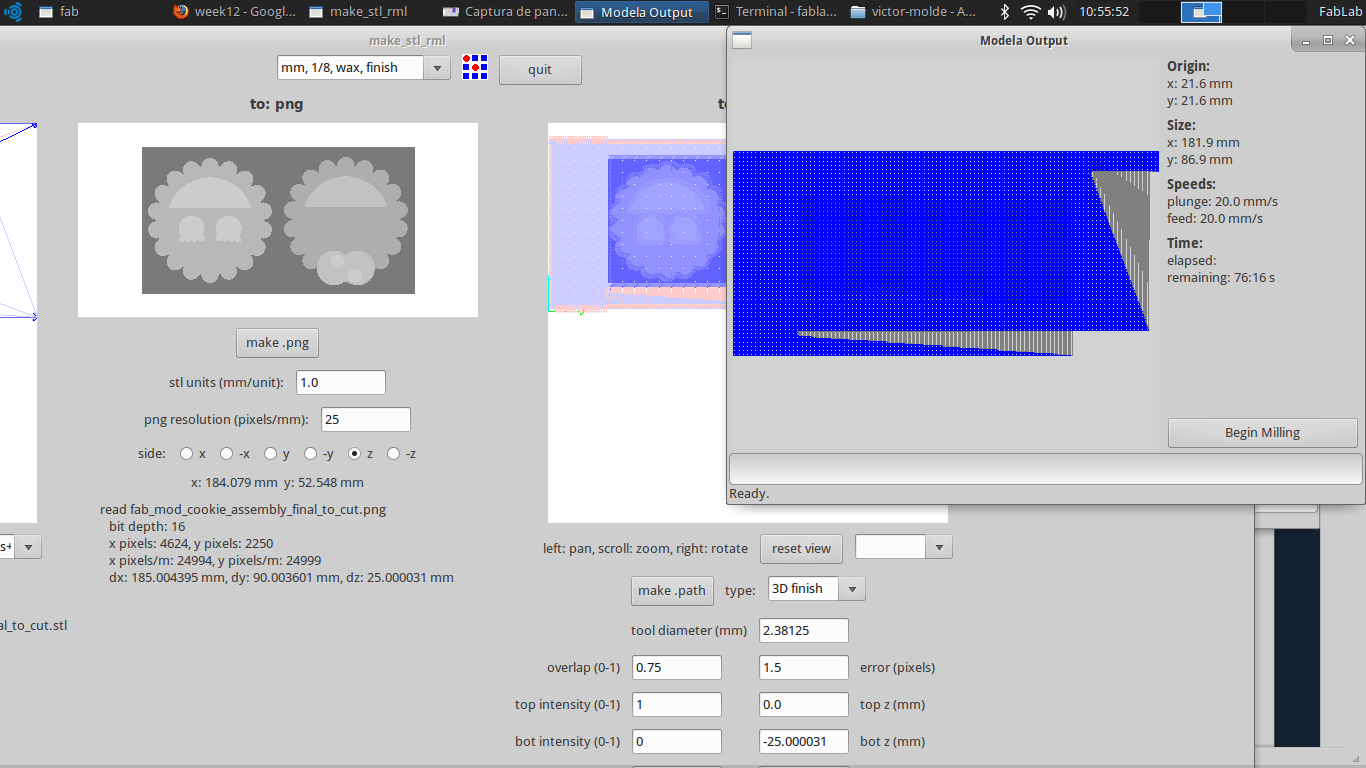Click the Wi-Fi signal icon in the tray
Image resolution: width=1366 pixels, height=768 pixels.
1029,12
